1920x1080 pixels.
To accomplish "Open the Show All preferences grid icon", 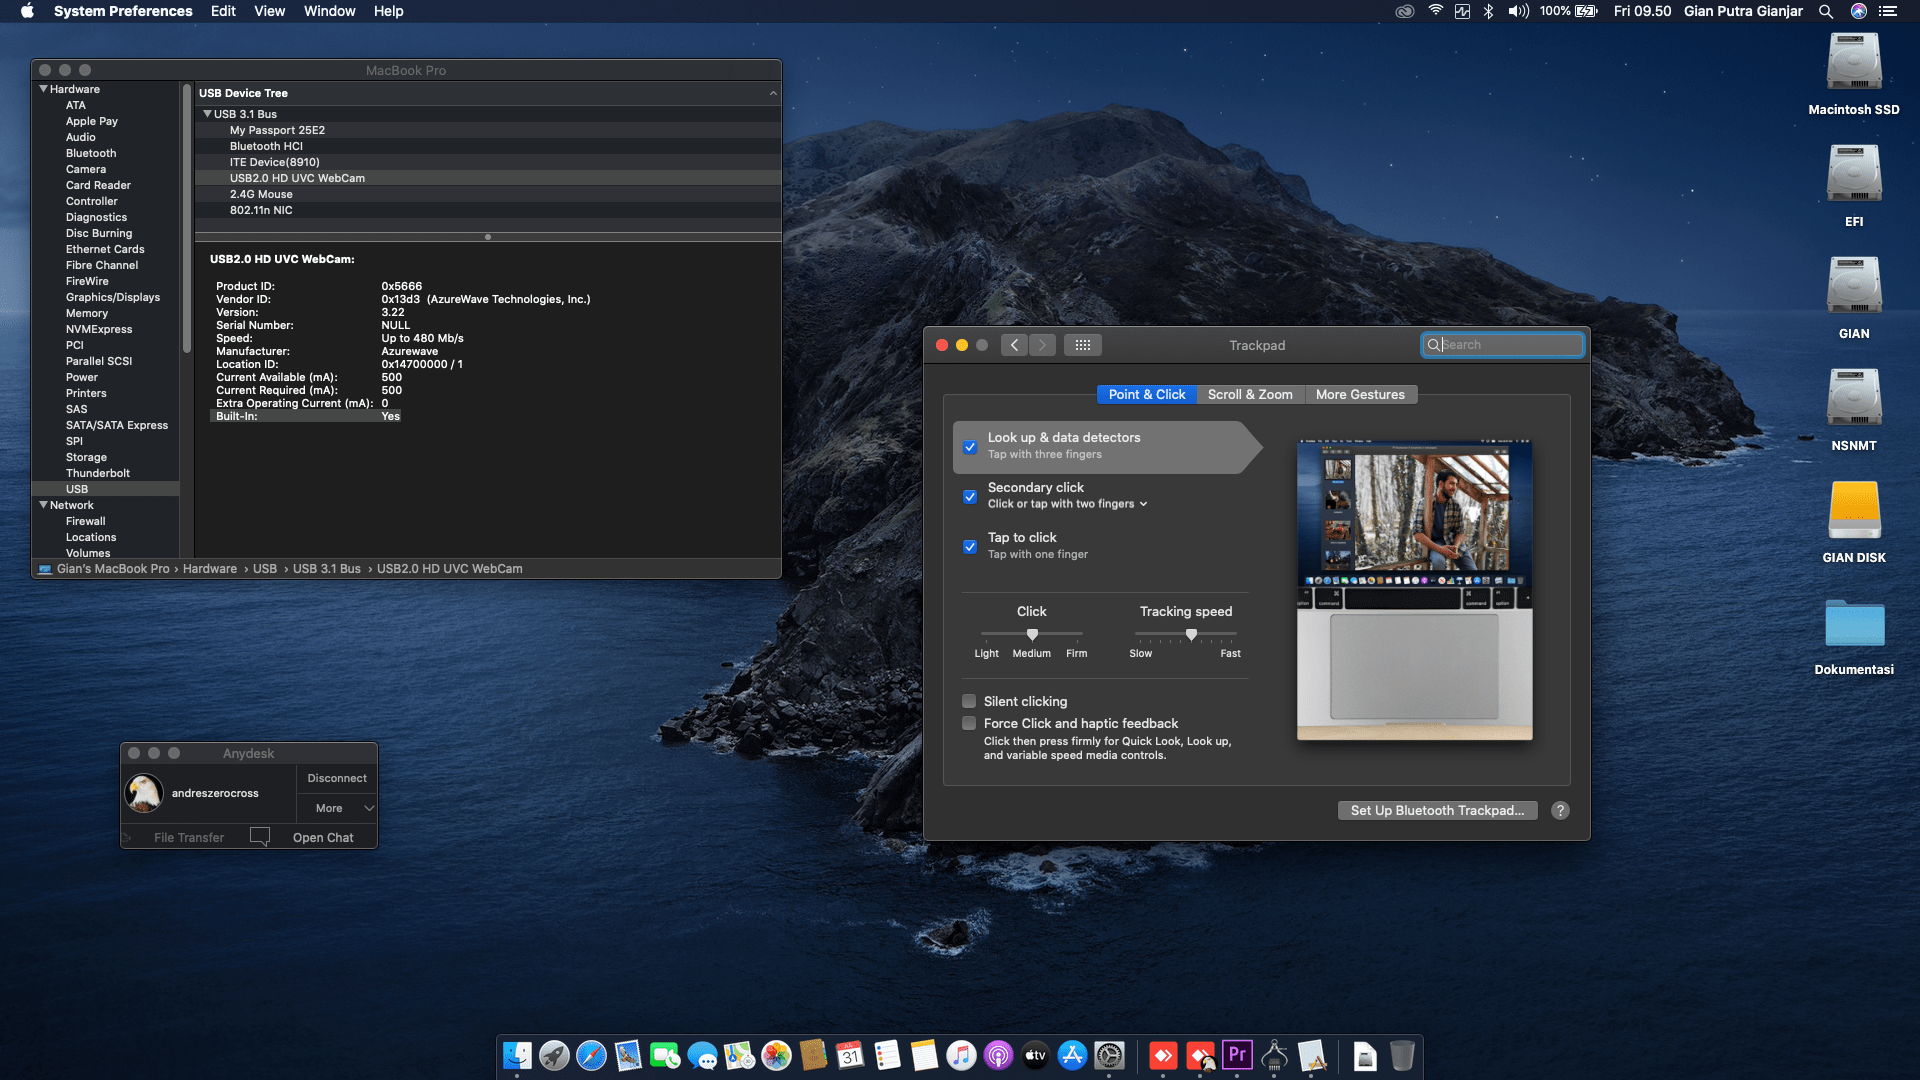I will coord(1083,344).
